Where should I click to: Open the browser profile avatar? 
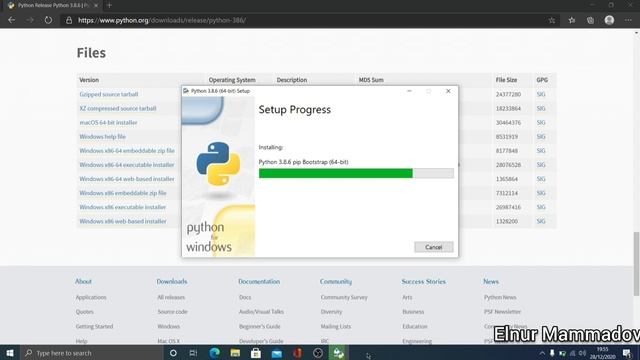[609, 20]
